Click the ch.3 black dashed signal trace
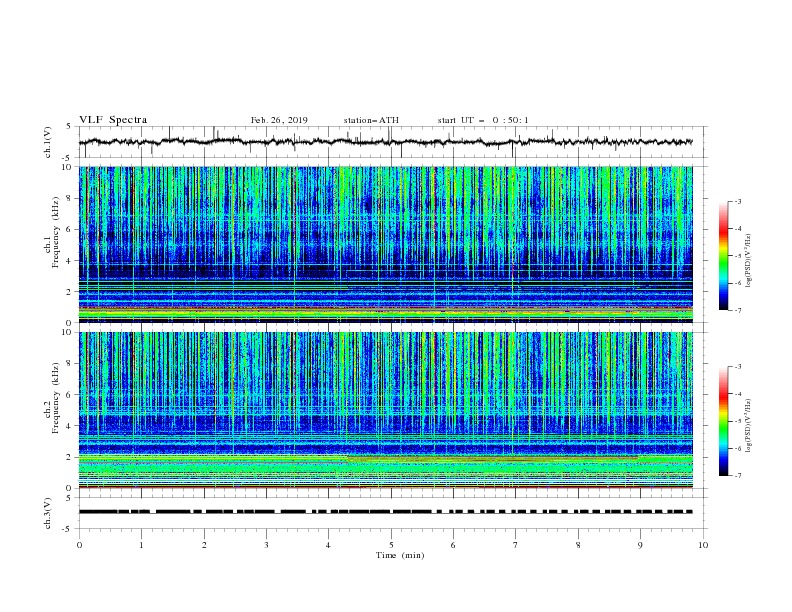 [x=386, y=512]
